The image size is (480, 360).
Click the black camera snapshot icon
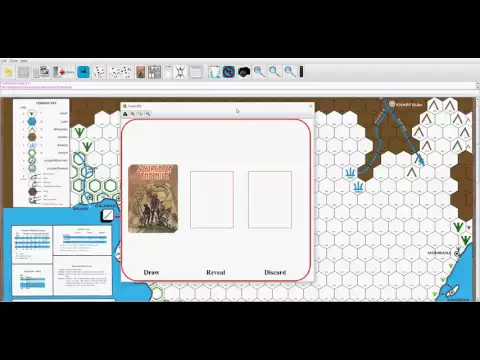point(244,72)
